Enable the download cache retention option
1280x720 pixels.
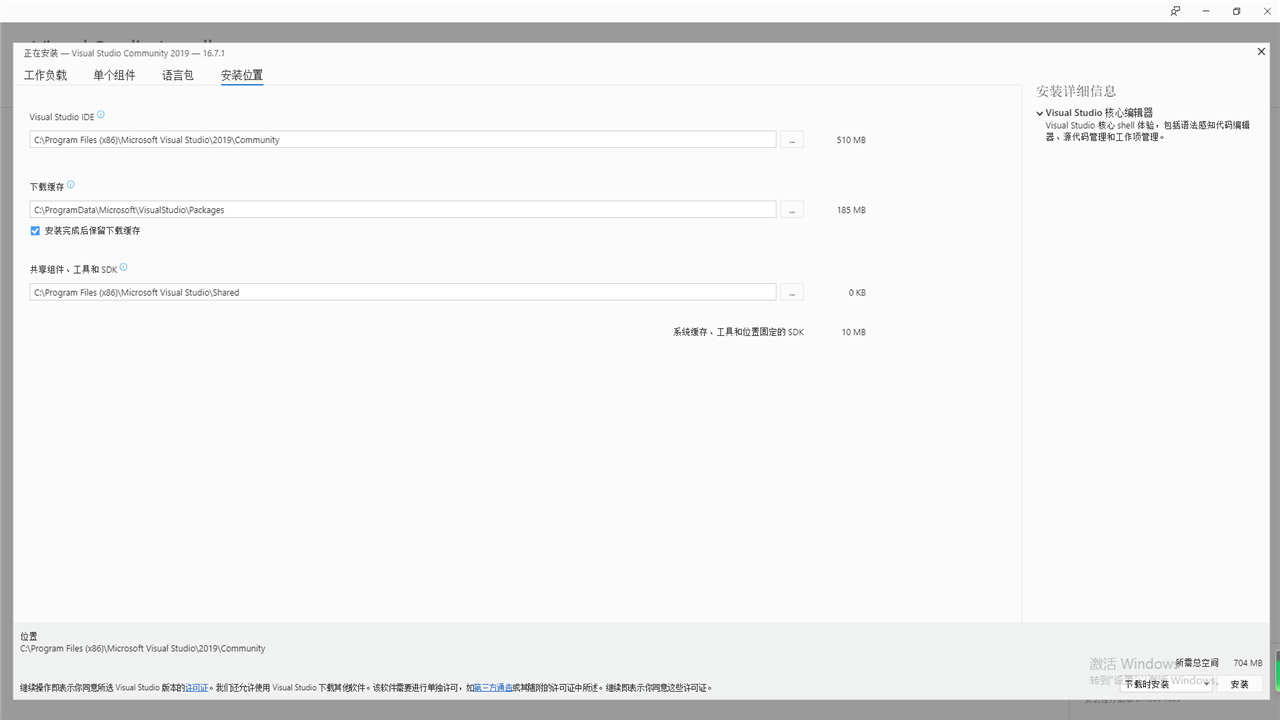[34, 230]
